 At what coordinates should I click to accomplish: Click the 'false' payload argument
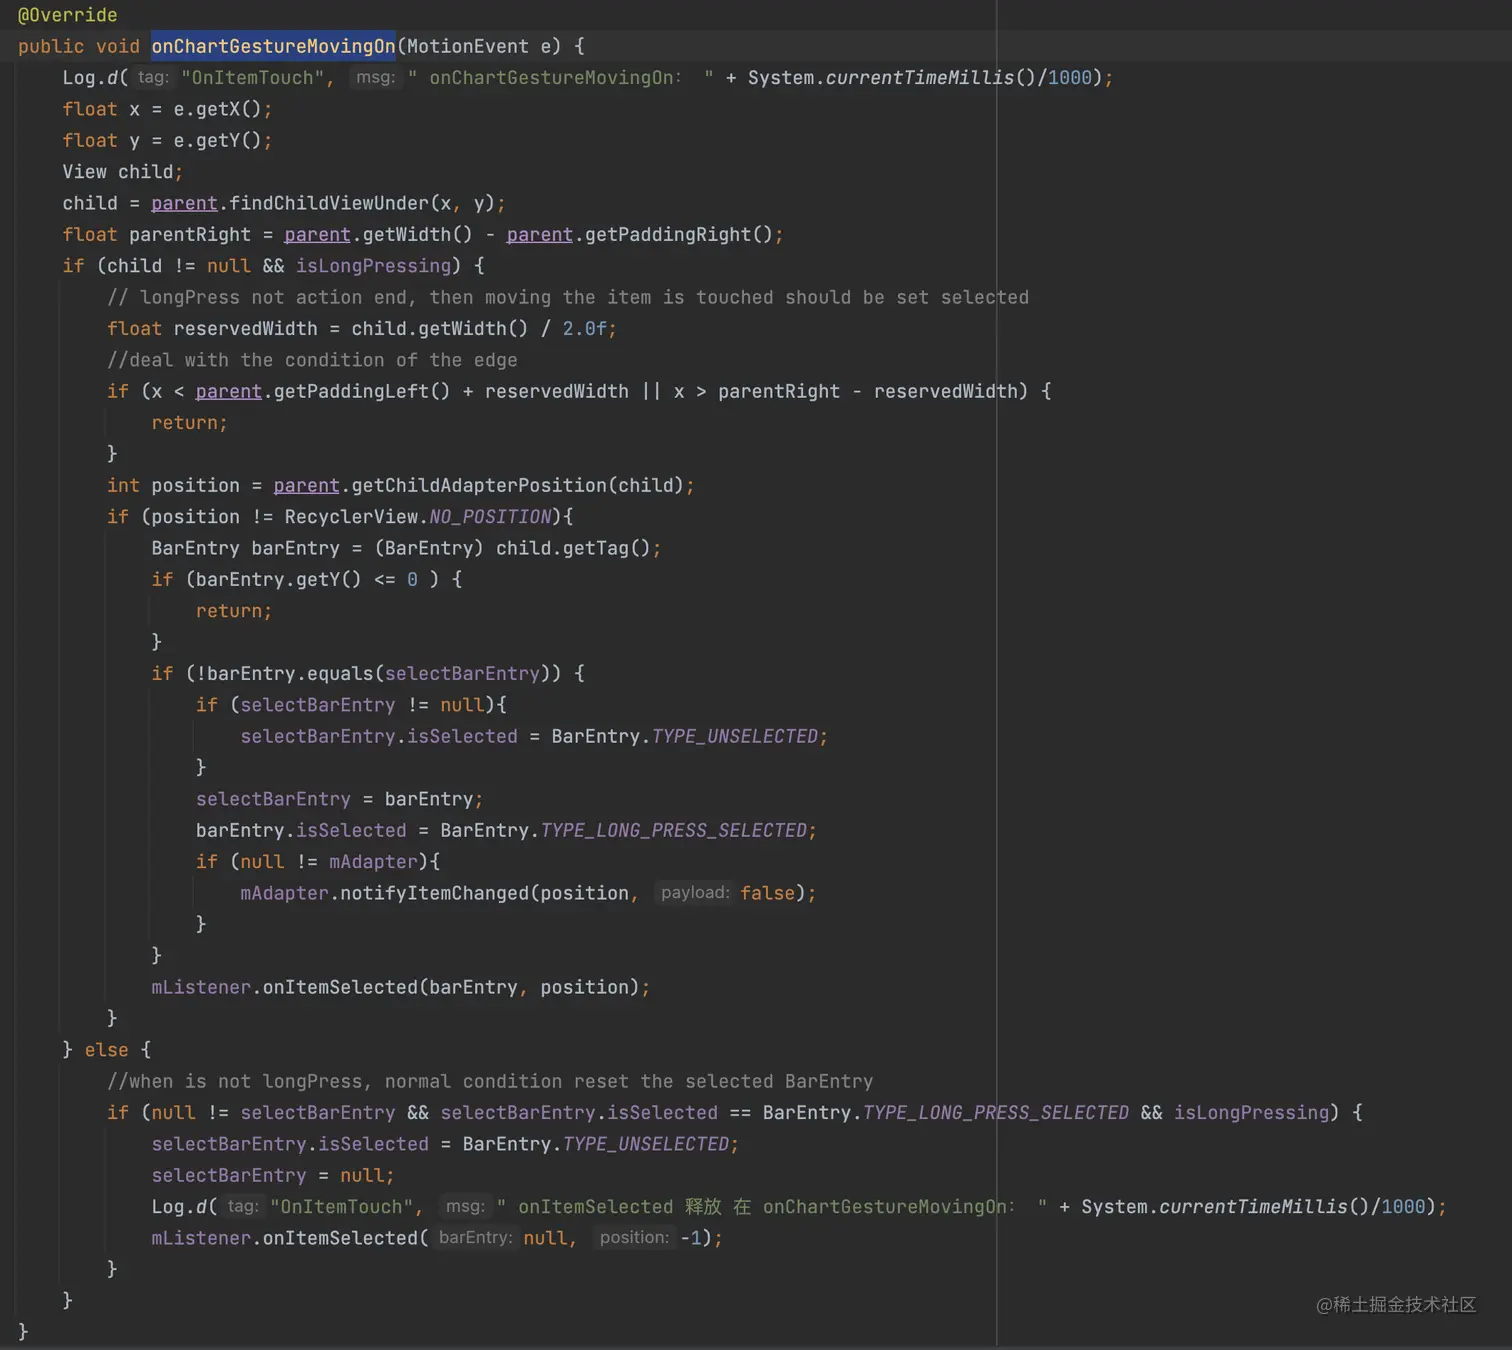click(x=768, y=893)
